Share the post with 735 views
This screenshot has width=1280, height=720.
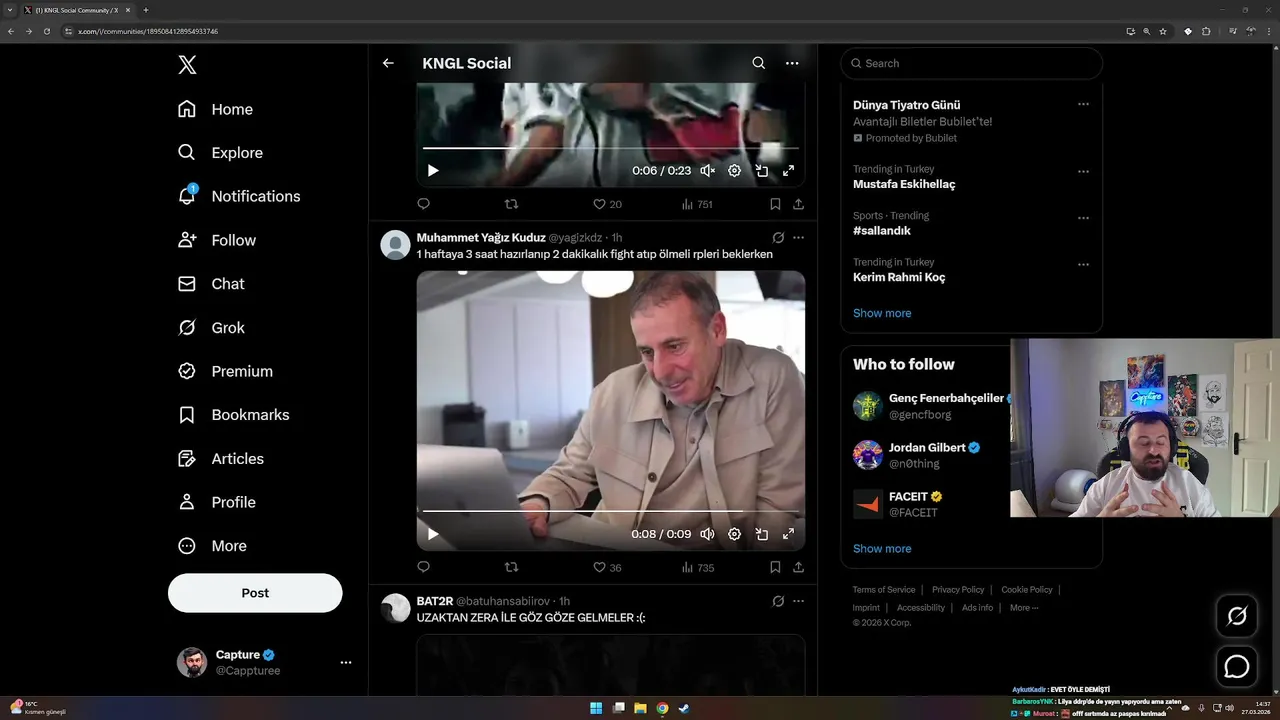(x=798, y=567)
